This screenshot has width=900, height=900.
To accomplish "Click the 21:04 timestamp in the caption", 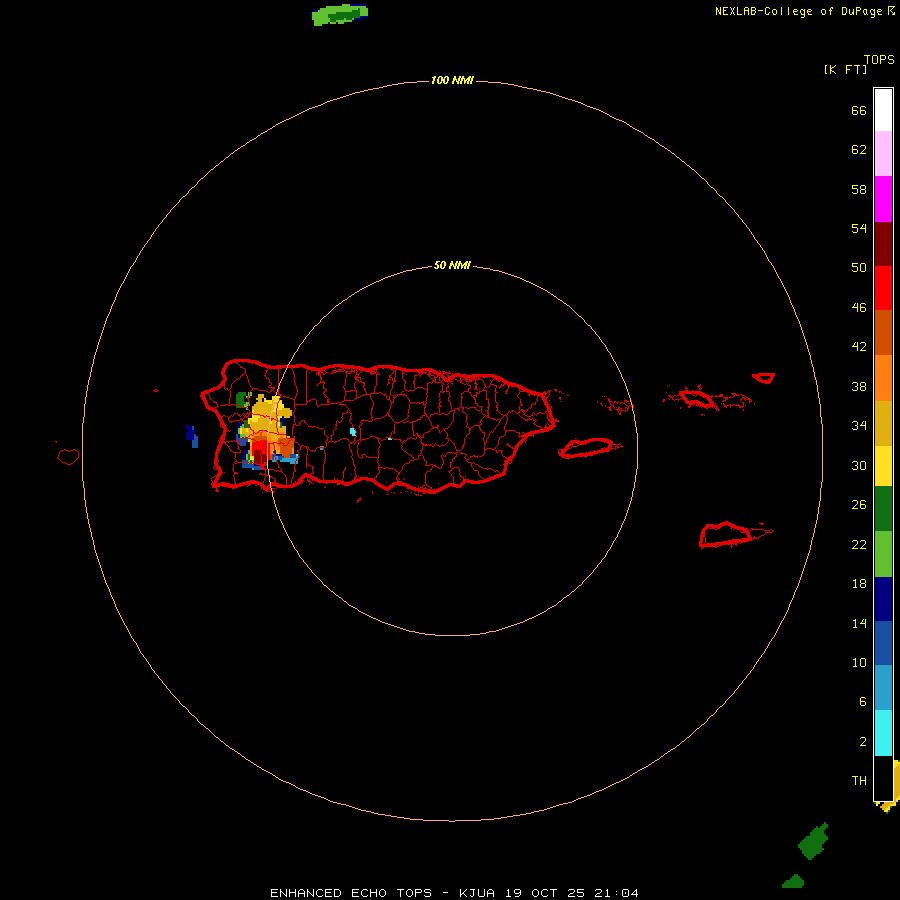I will 616,893.
